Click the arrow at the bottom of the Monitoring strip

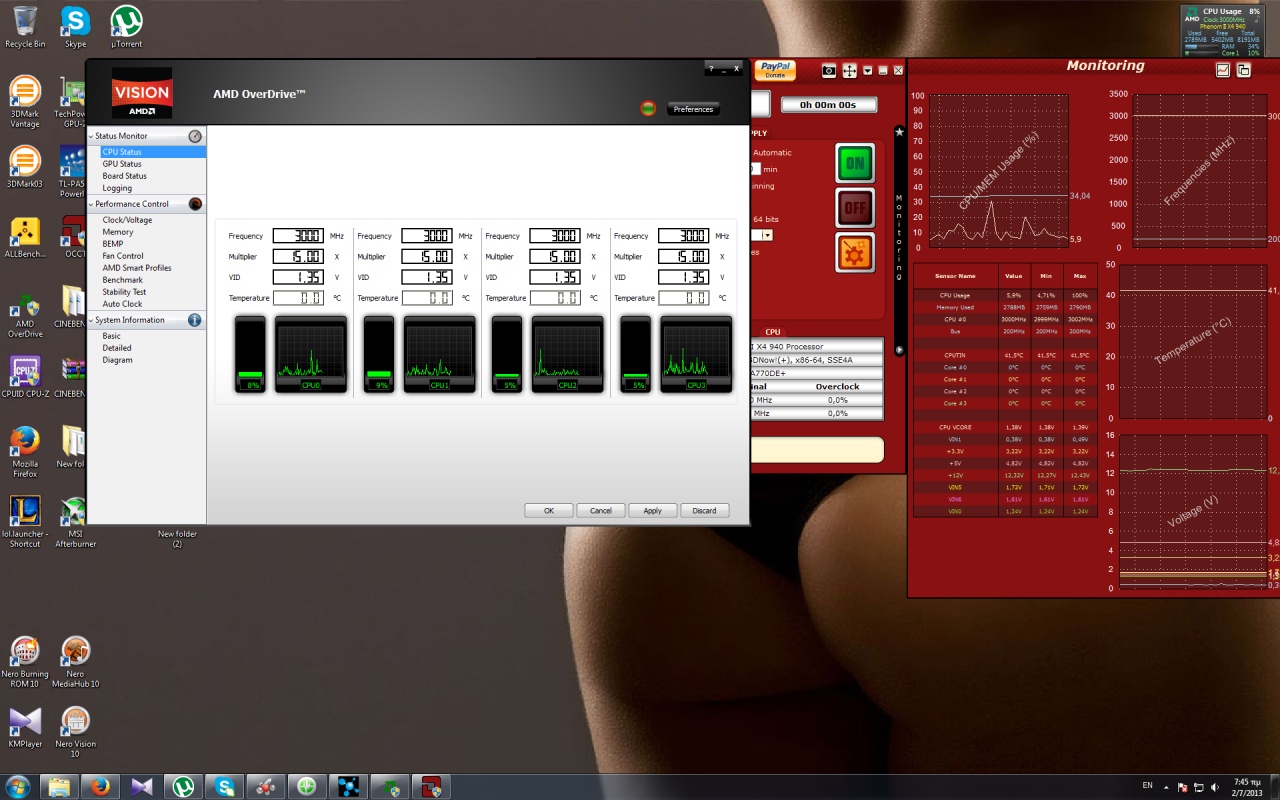(899, 351)
